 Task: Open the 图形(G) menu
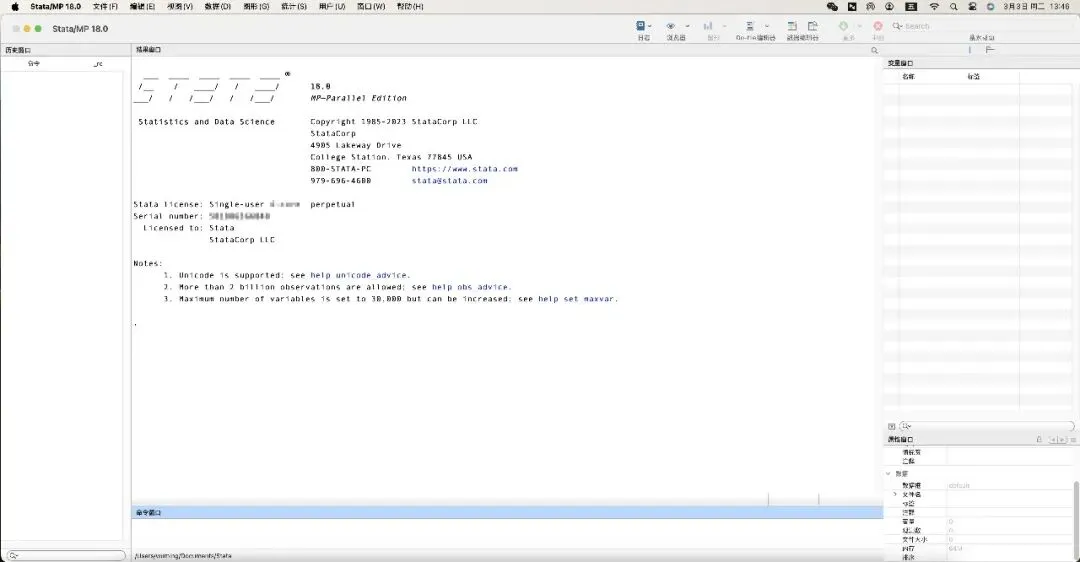click(256, 6)
